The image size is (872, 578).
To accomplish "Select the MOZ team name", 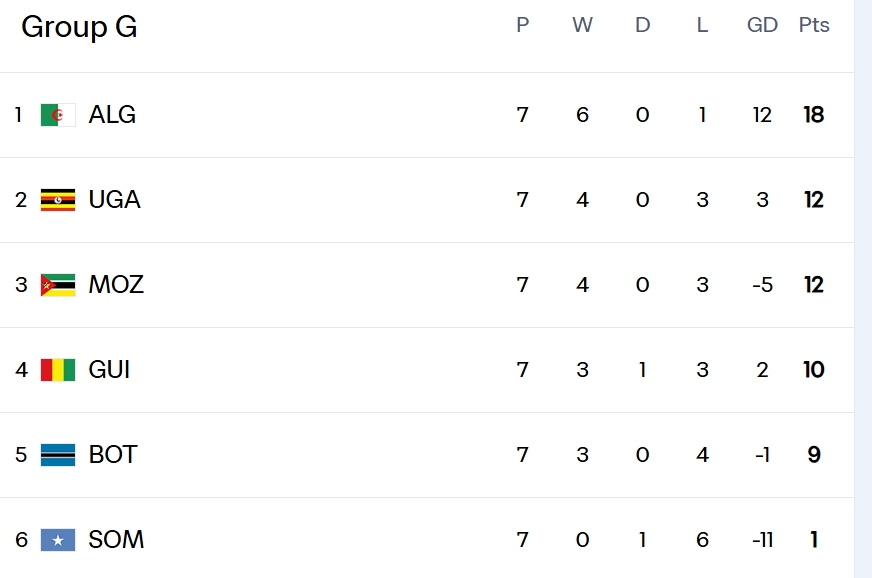I will click(x=116, y=285).
